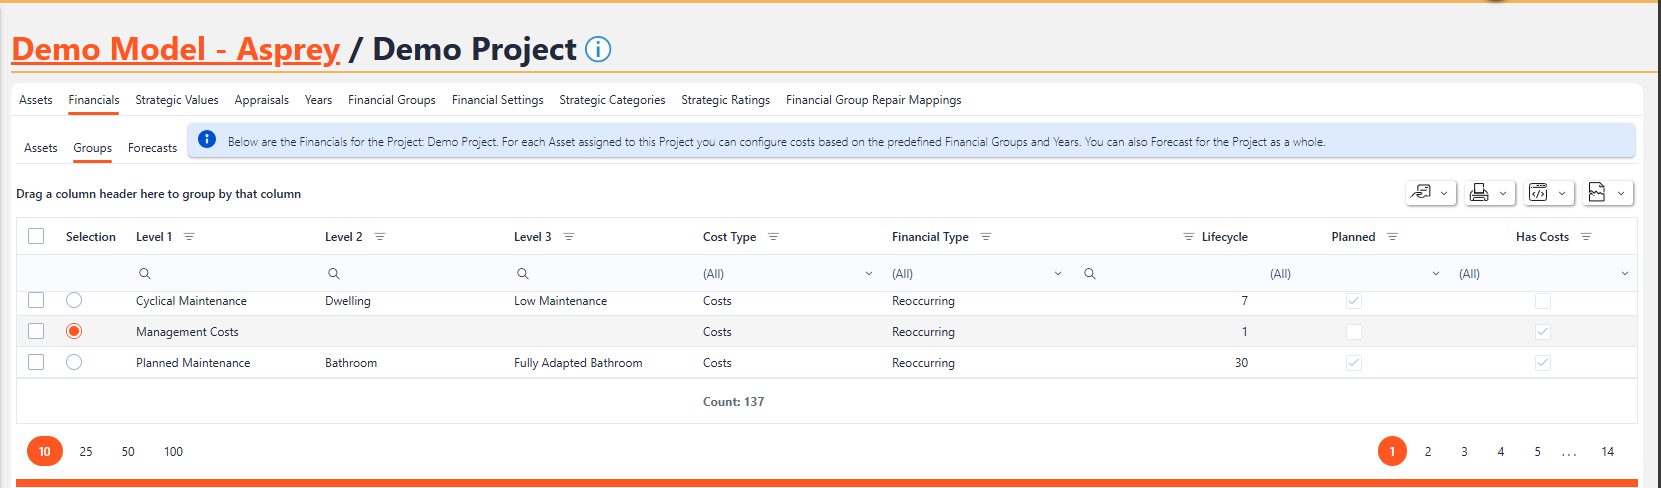Set page size to 50 rows
This screenshot has width=1661, height=488.
coord(128,452)
